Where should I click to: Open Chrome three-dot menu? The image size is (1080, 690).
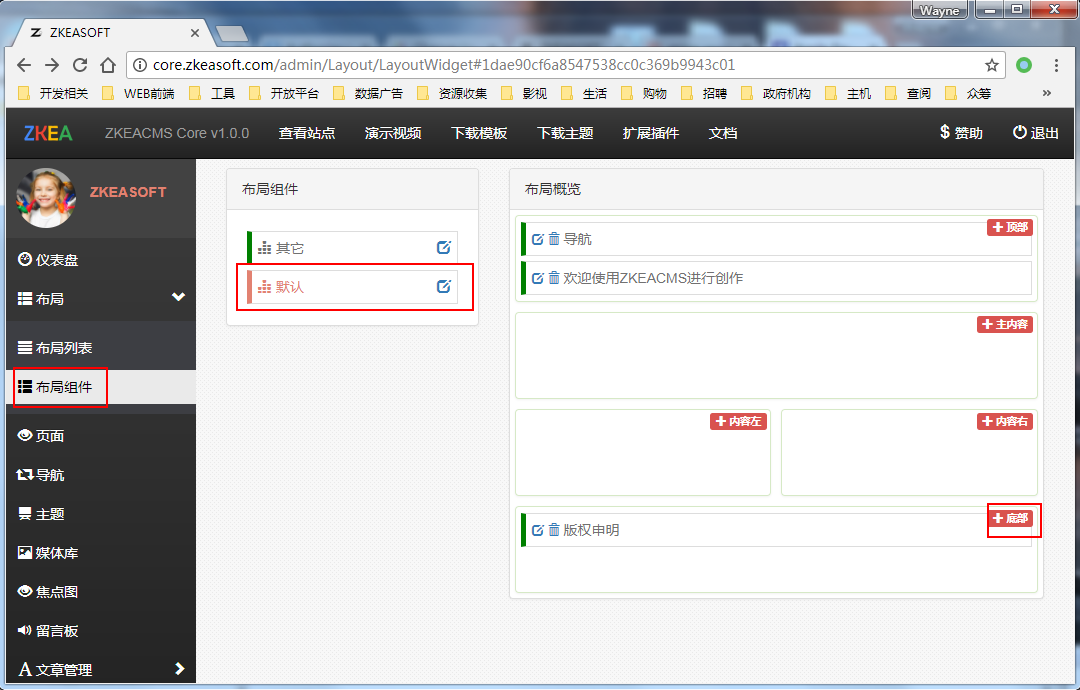pos(1056,65)
